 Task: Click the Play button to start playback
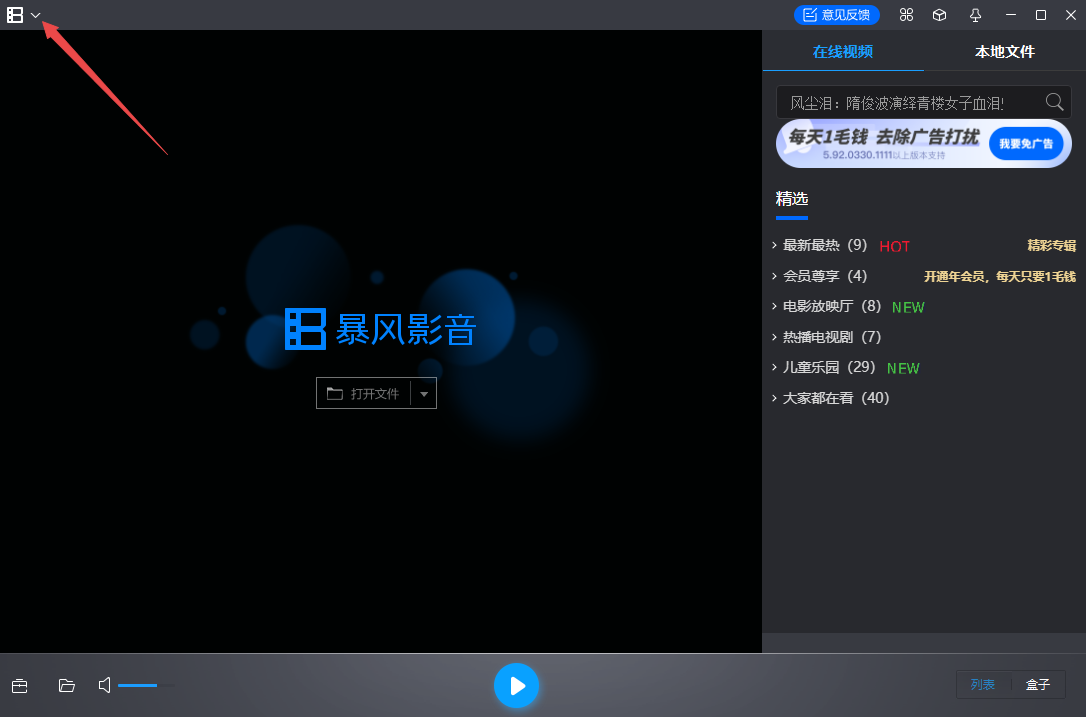(x=517, y=686)
